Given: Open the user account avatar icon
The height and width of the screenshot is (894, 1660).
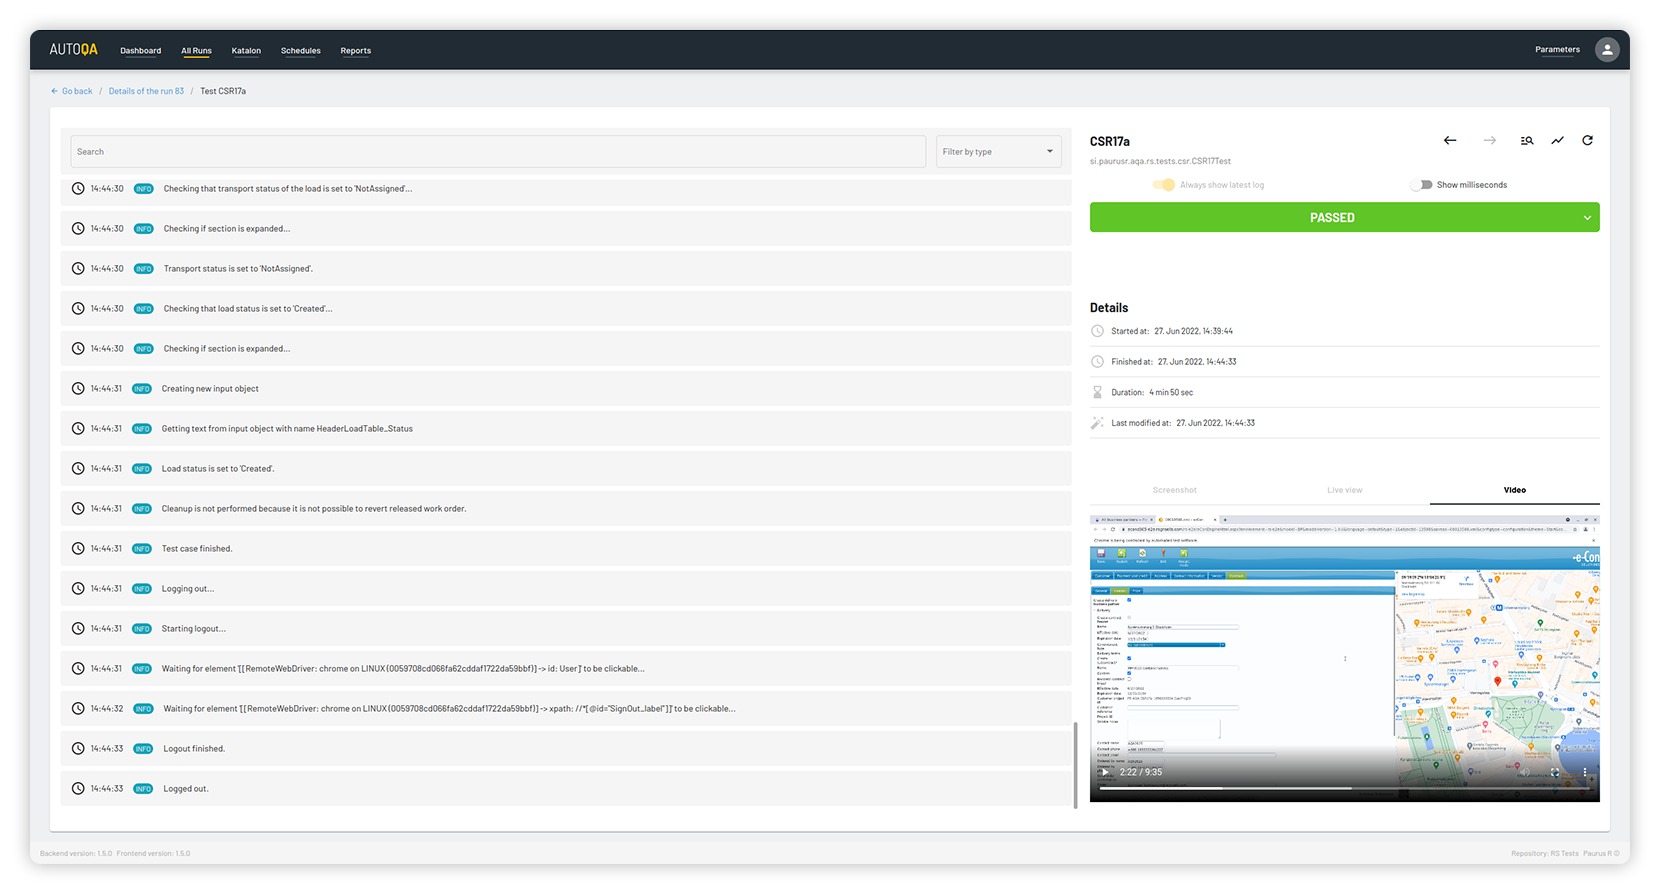Looking at the screenshot, I should tap(1607, 50).
